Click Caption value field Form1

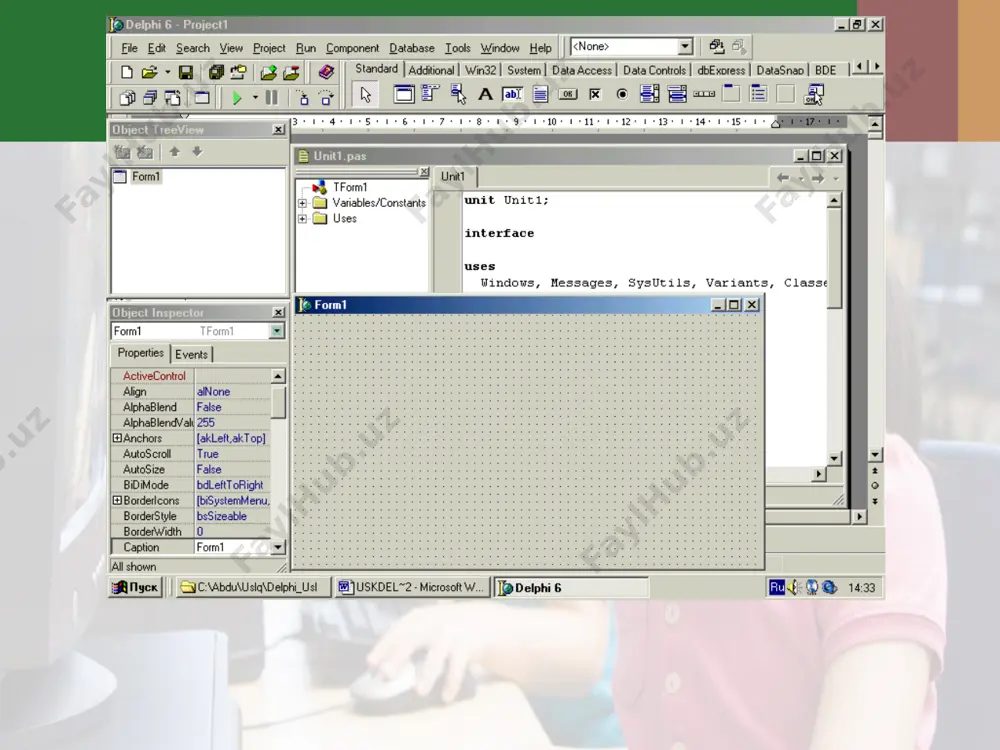[232, 547]
